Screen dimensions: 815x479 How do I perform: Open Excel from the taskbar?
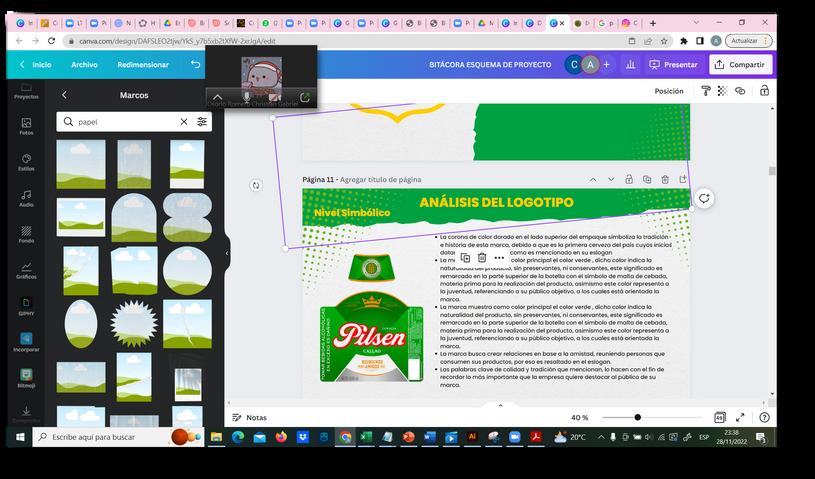366,437
